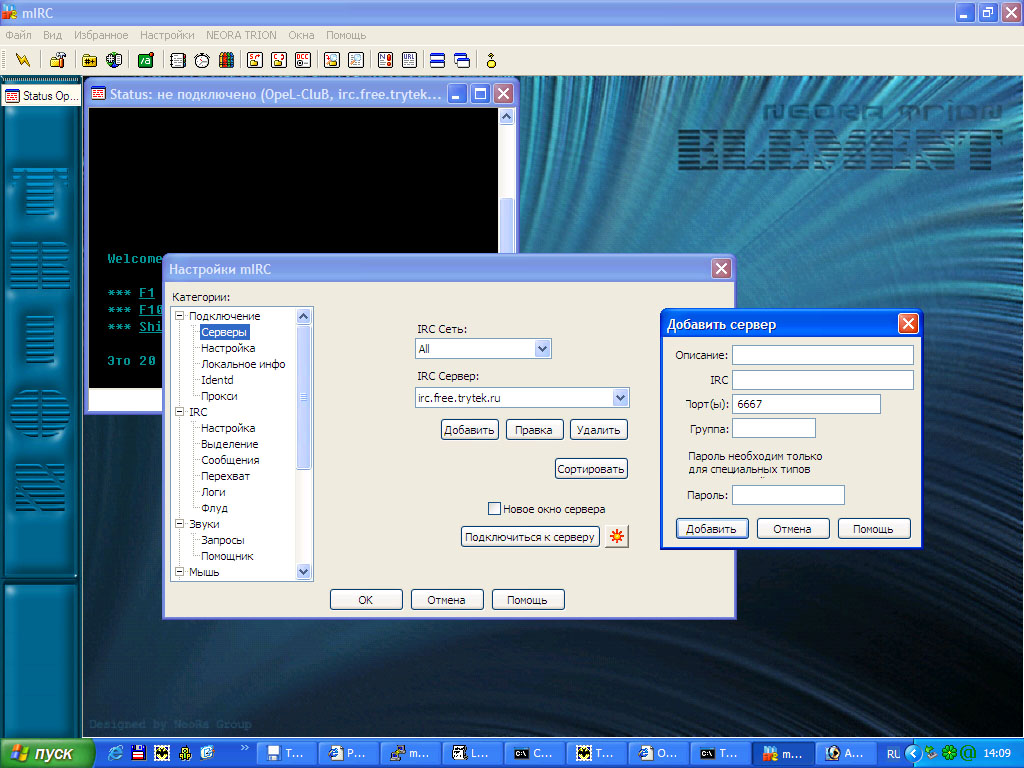1024x768 pixels.
Task: Click OK in the Настройки mIRC dialog
Action: click(366, 600)
